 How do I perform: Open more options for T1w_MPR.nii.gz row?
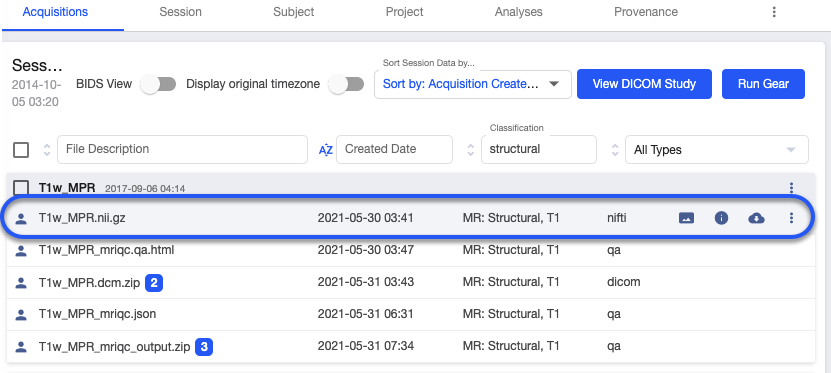pos(791,218)
